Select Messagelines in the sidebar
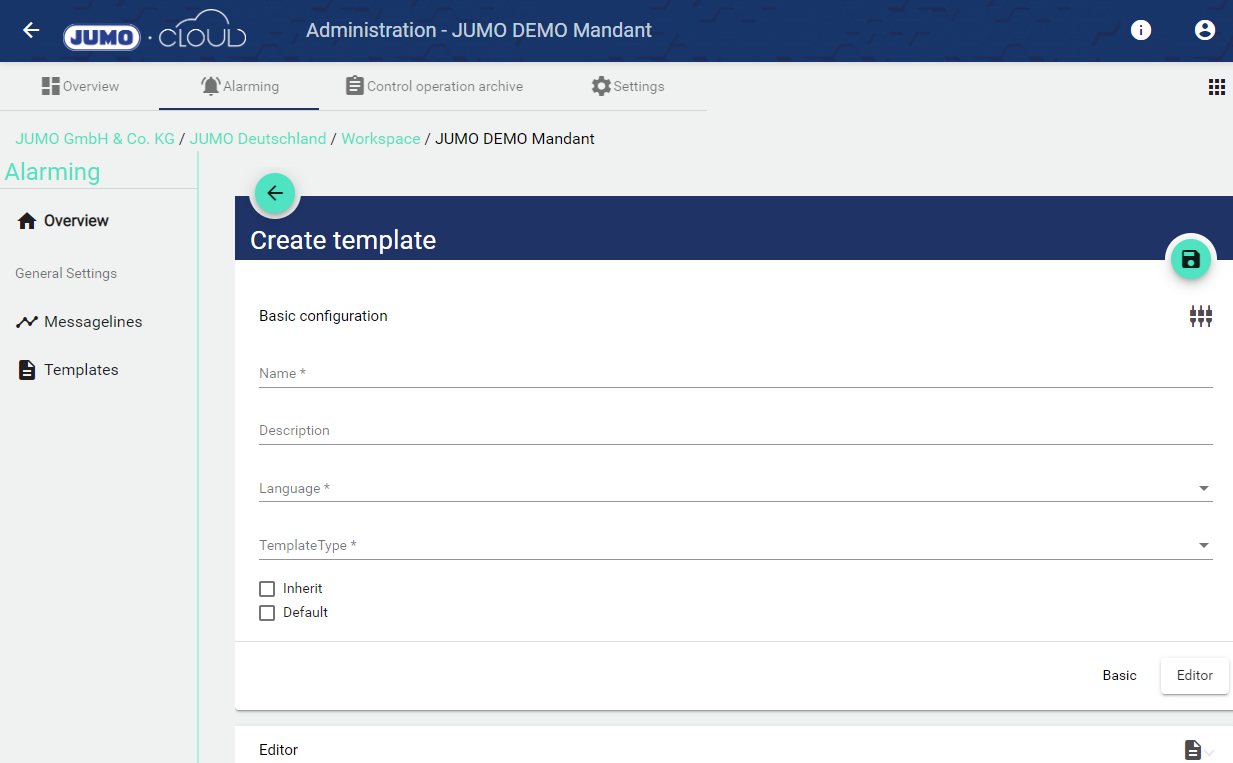 pos(93,322)
